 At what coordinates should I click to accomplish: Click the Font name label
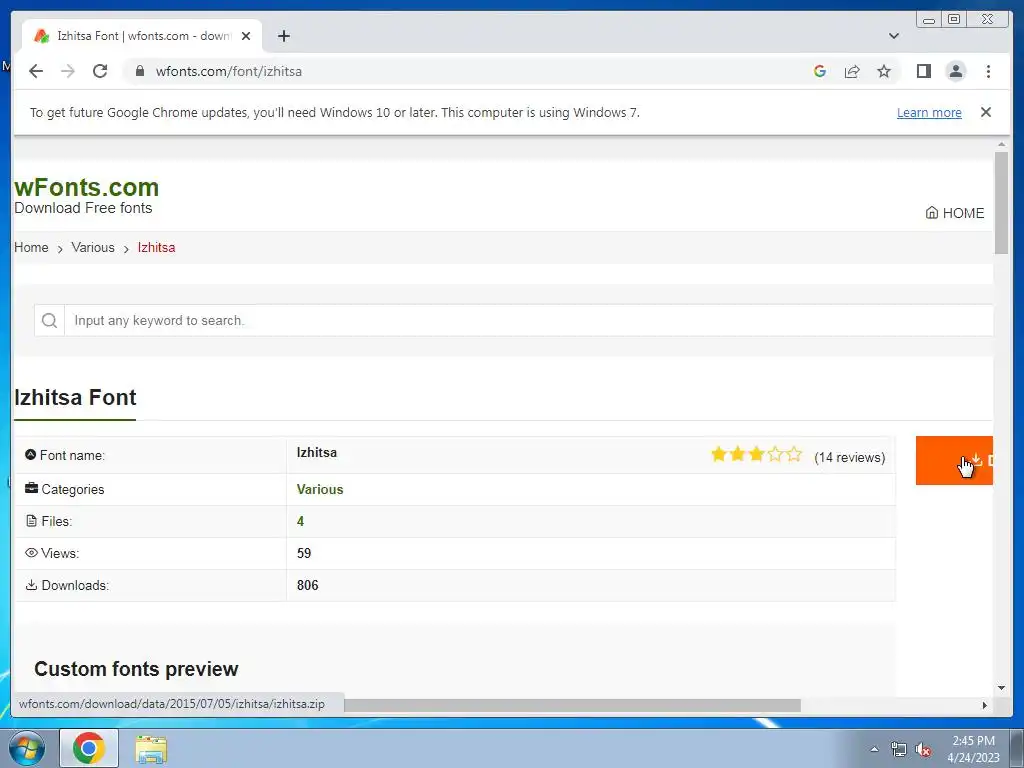[72, 455]
